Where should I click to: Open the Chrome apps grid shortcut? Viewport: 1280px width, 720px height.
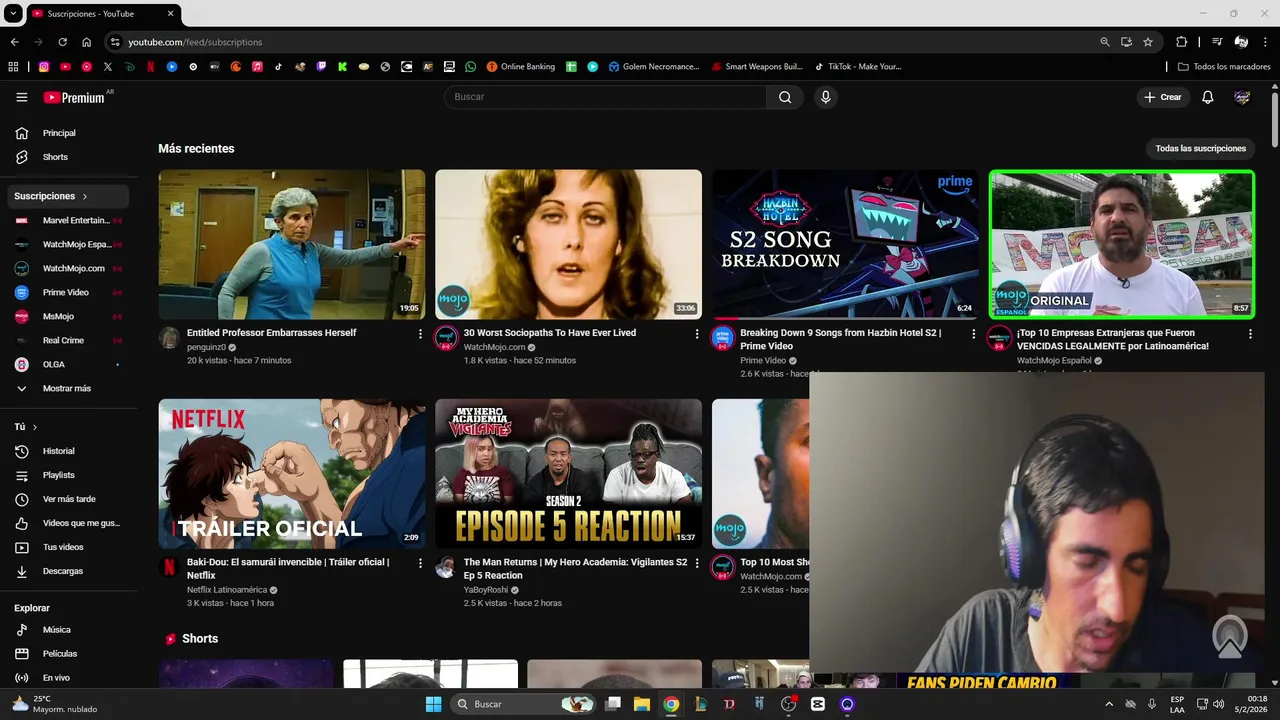[x=13, y=67]
